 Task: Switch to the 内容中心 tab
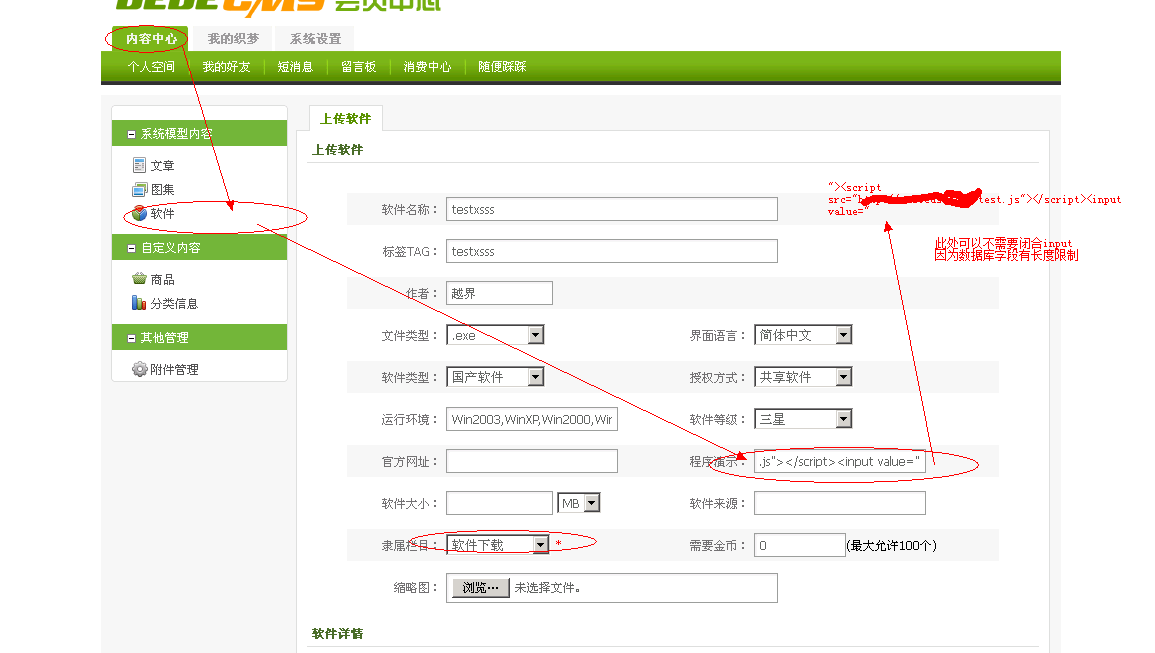(x=151, y=38)
